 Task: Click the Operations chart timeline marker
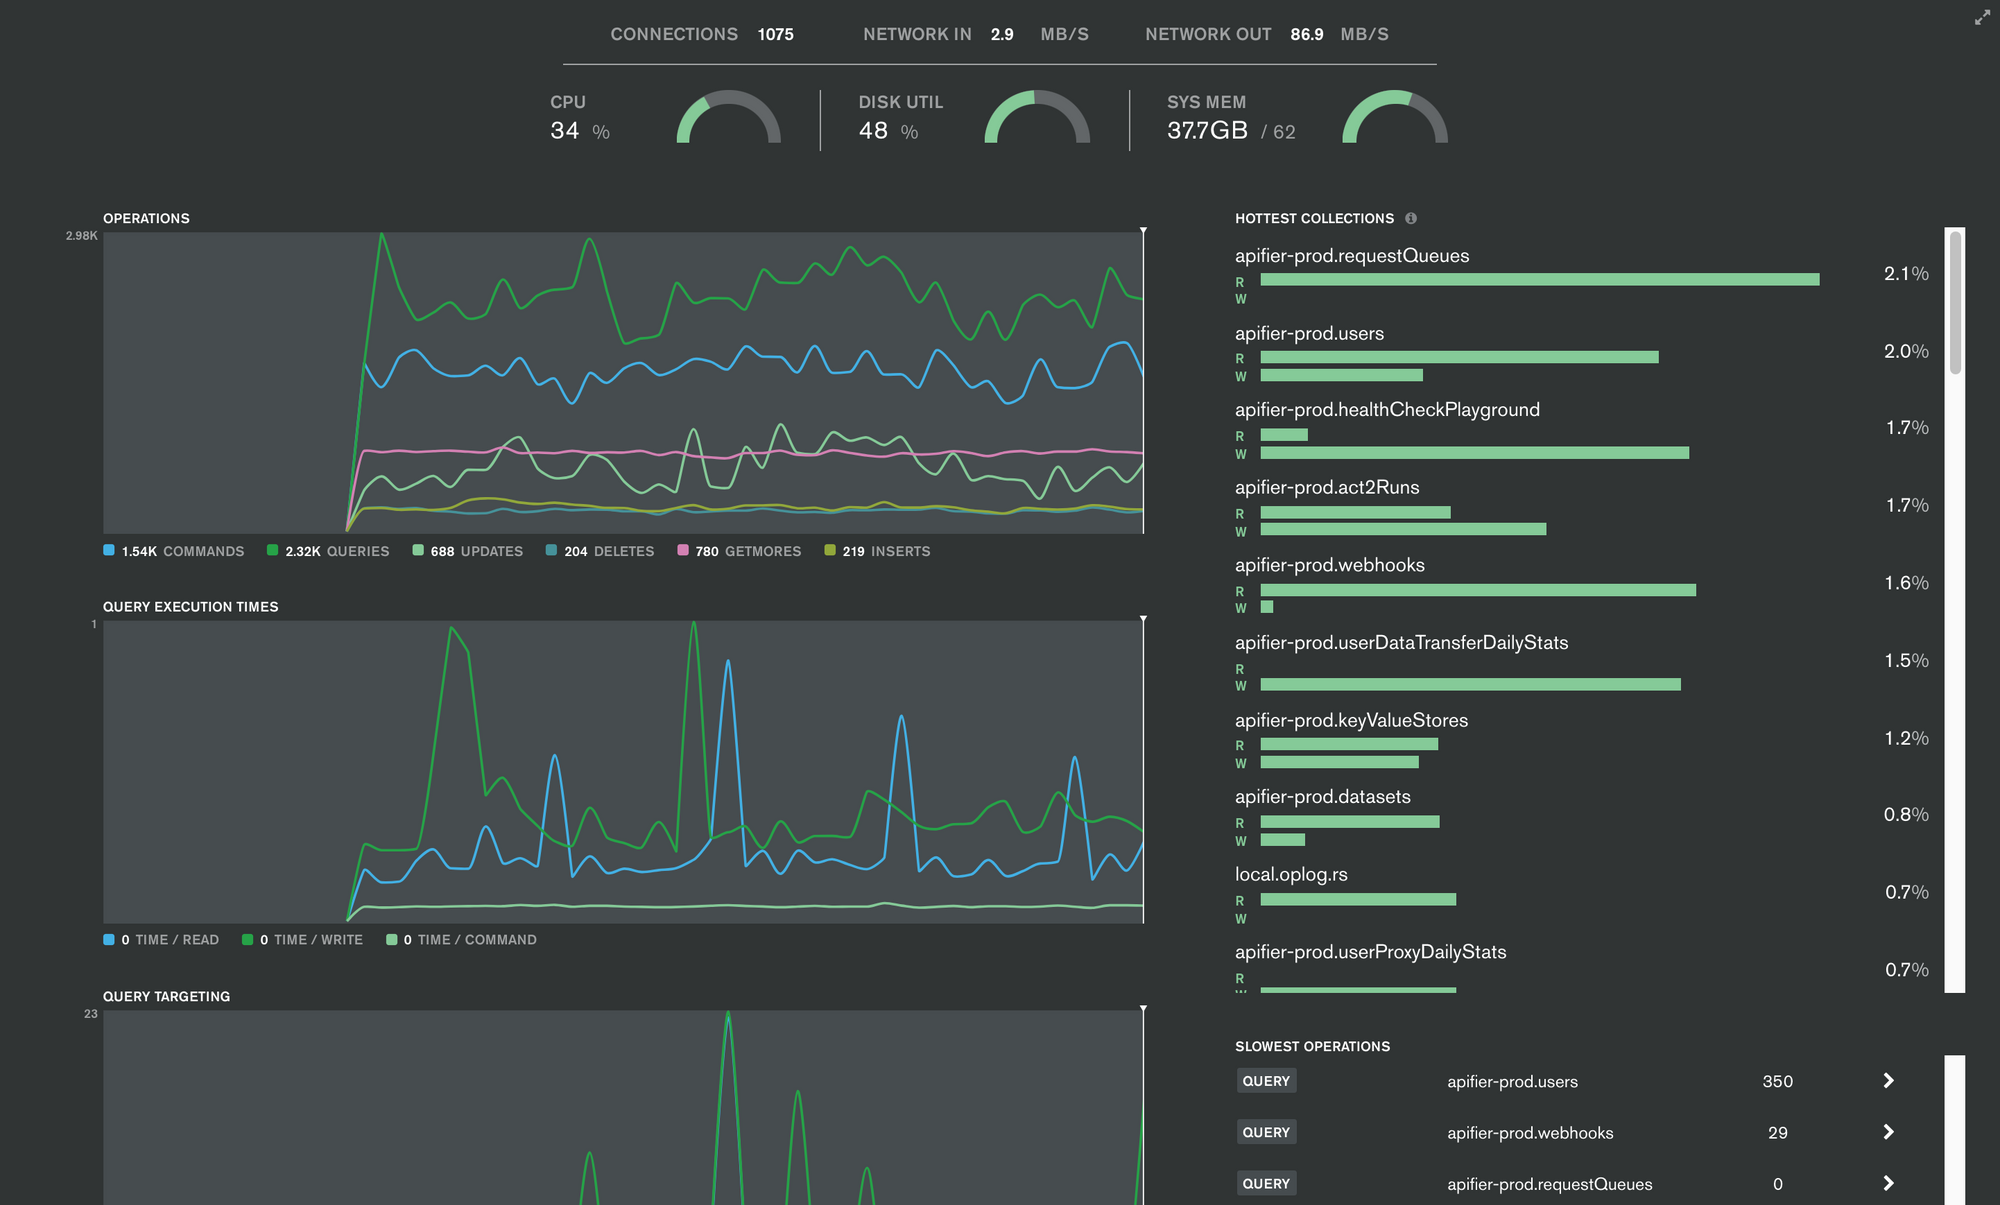coord(1143,231)
